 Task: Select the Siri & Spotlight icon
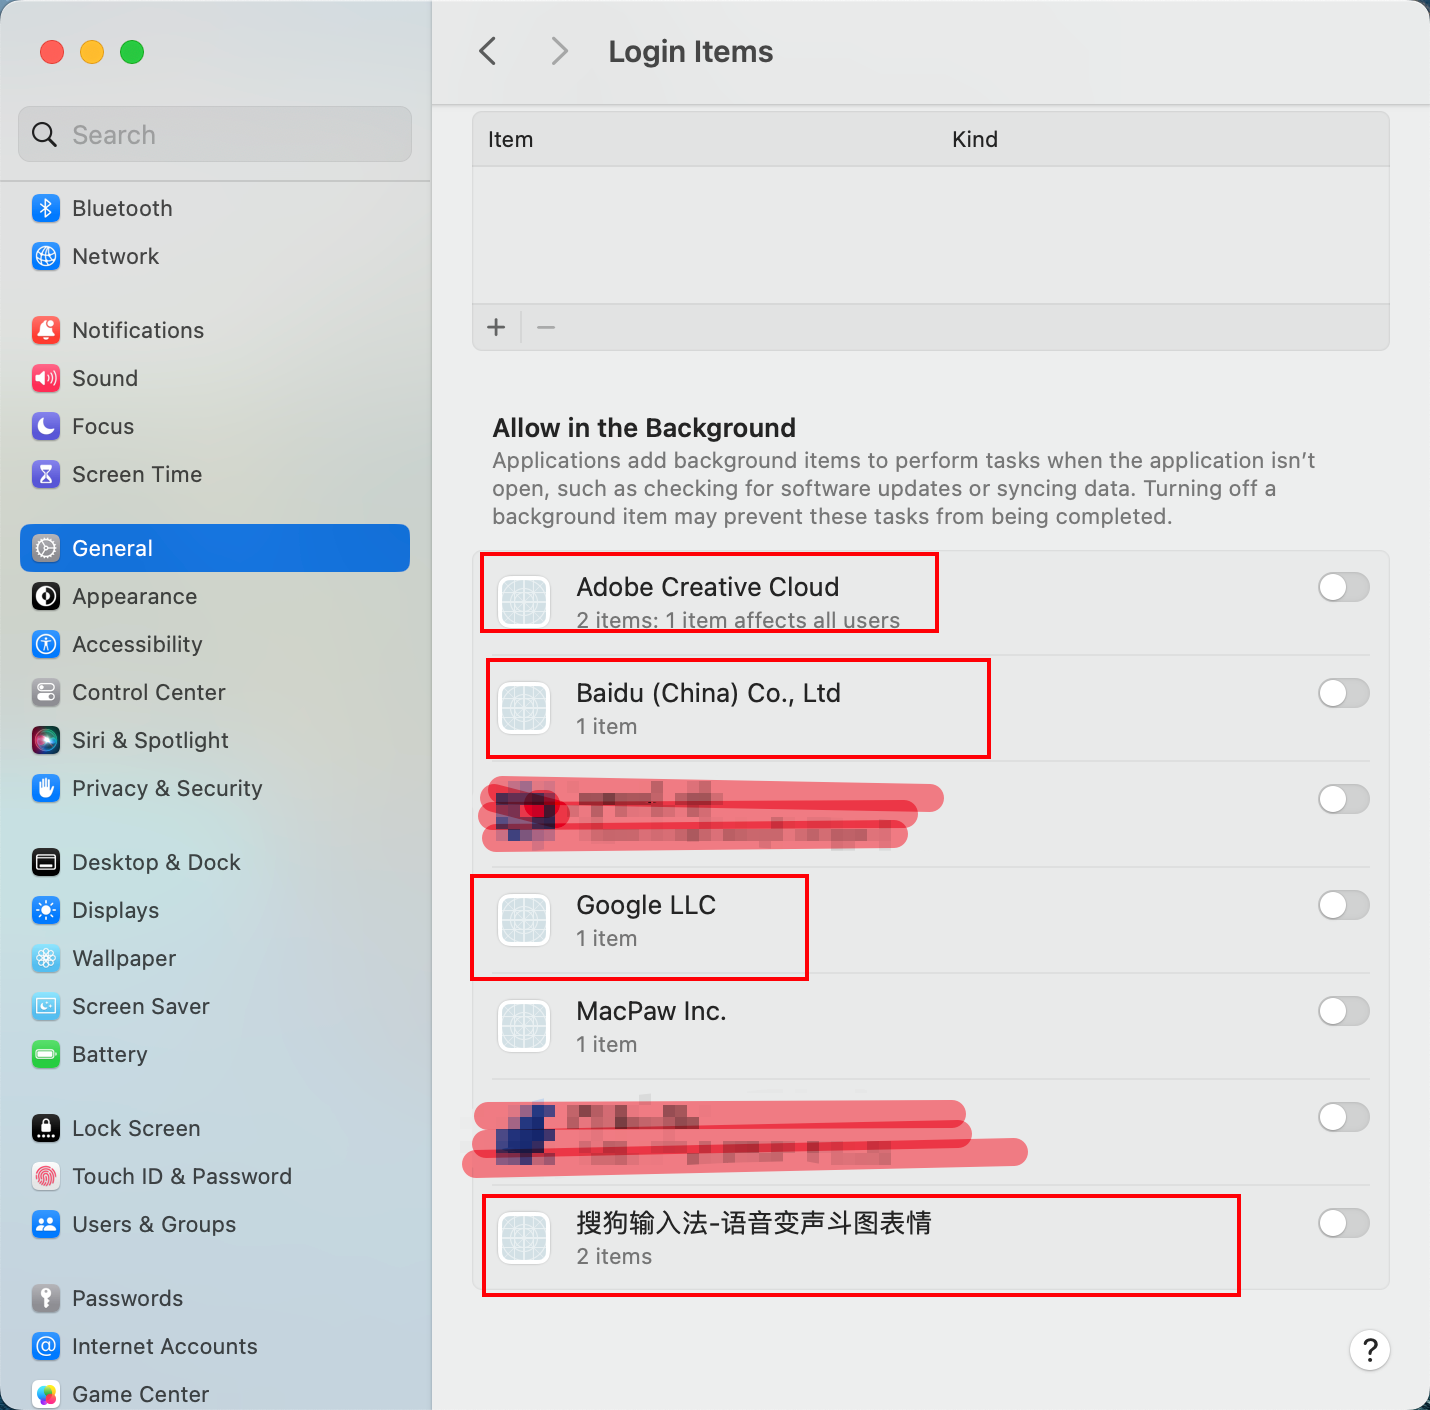pos(46,740)
